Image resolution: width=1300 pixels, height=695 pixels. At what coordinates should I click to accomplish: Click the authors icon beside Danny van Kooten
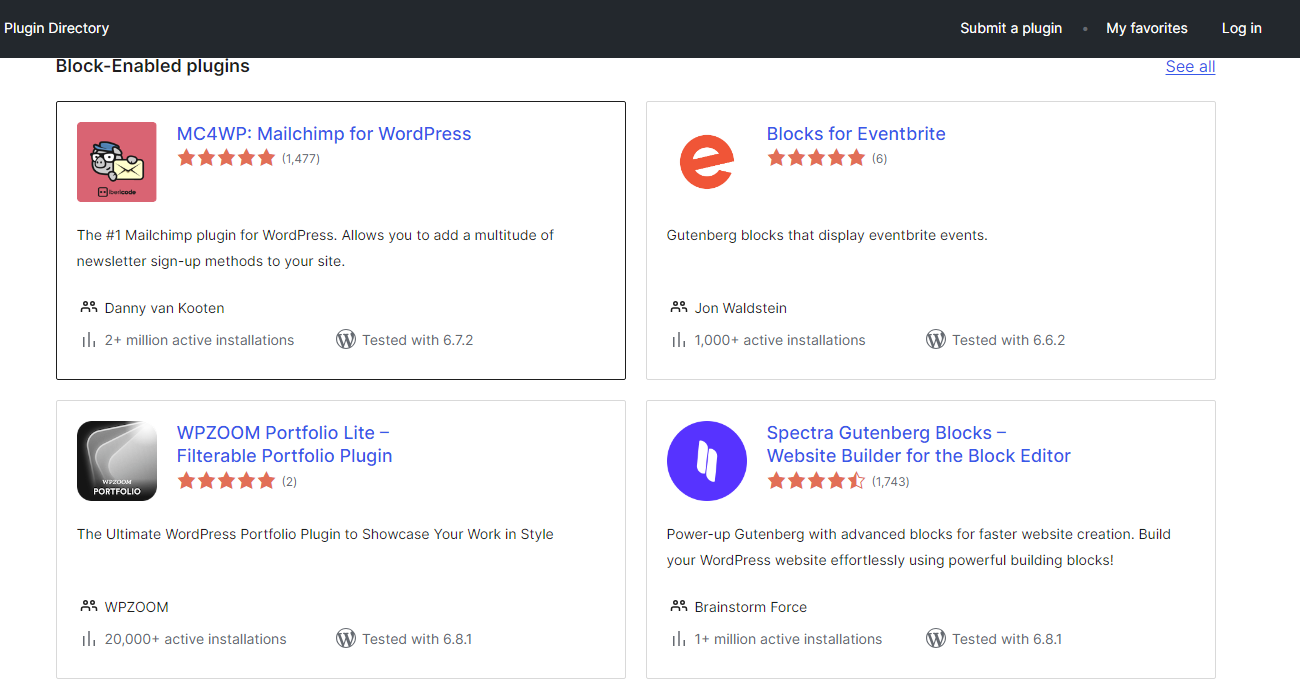pyautogui.click(x=88, y=308)
